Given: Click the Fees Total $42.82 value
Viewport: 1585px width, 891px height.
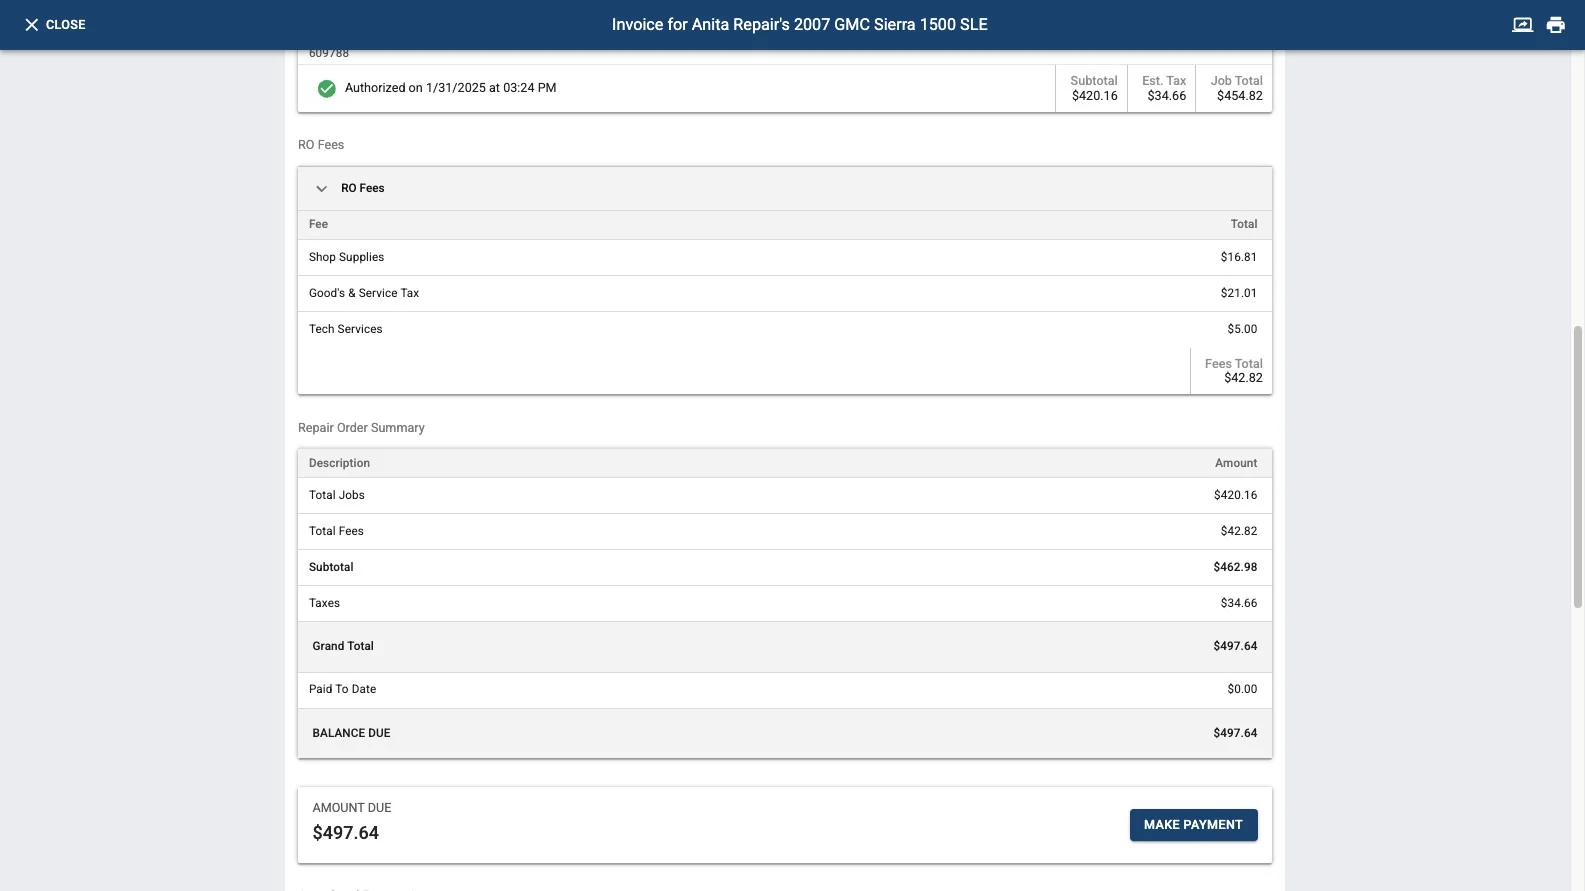Looking at the screenshot, I should click(1243, 378).
